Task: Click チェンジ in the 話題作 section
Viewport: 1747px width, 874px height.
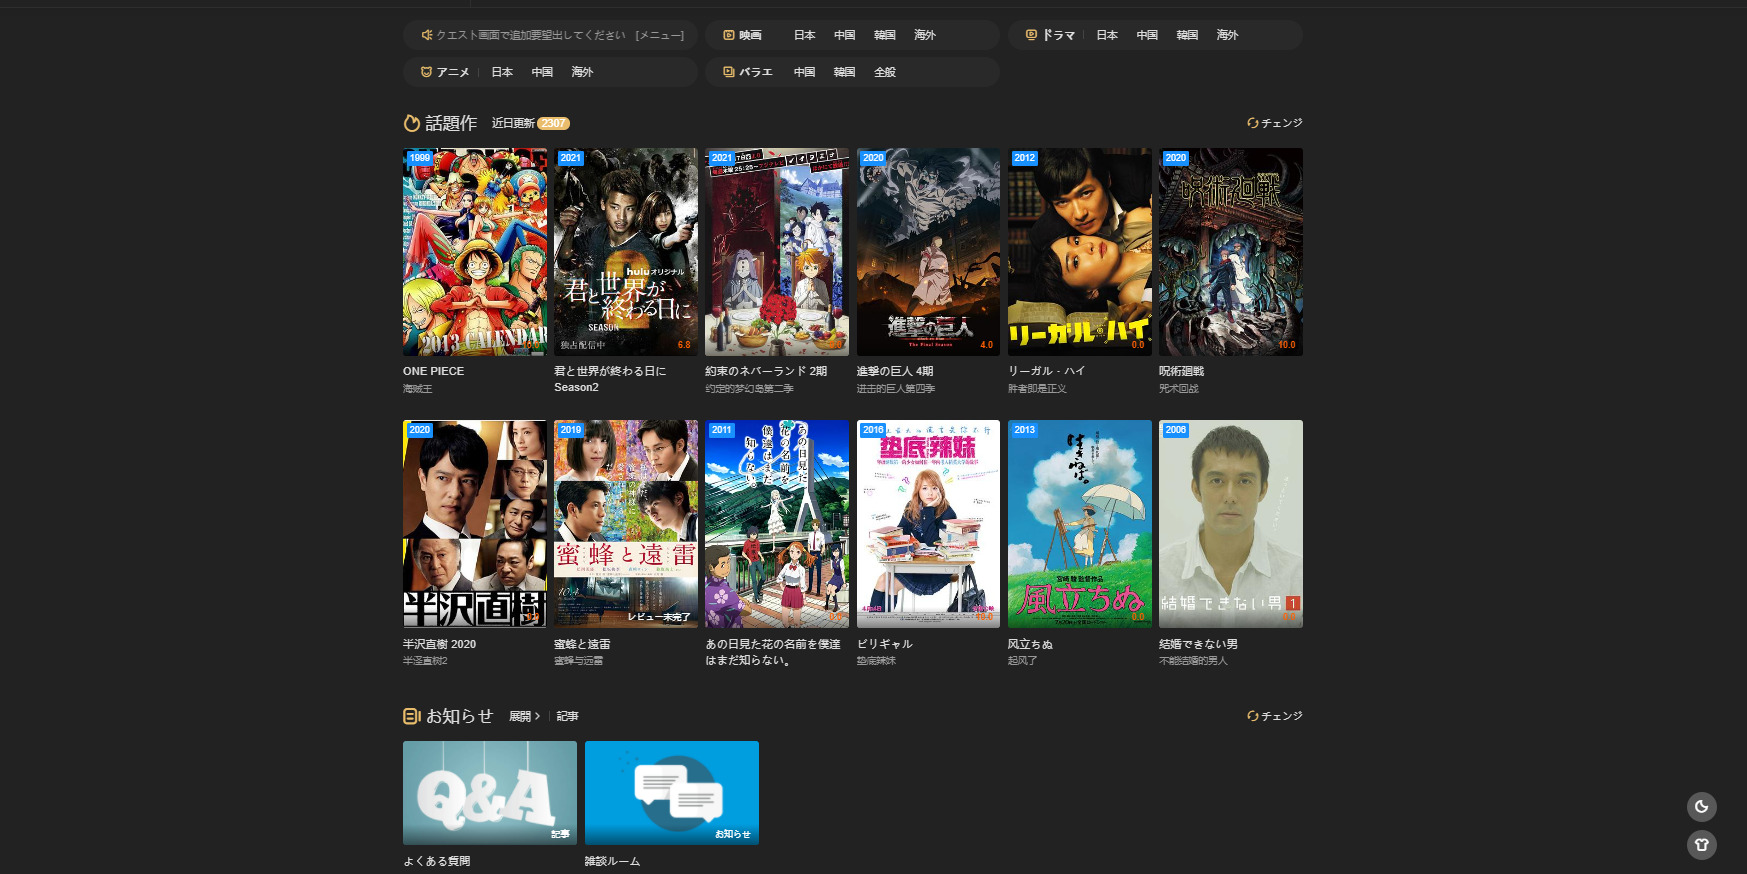Action: 1282,123
